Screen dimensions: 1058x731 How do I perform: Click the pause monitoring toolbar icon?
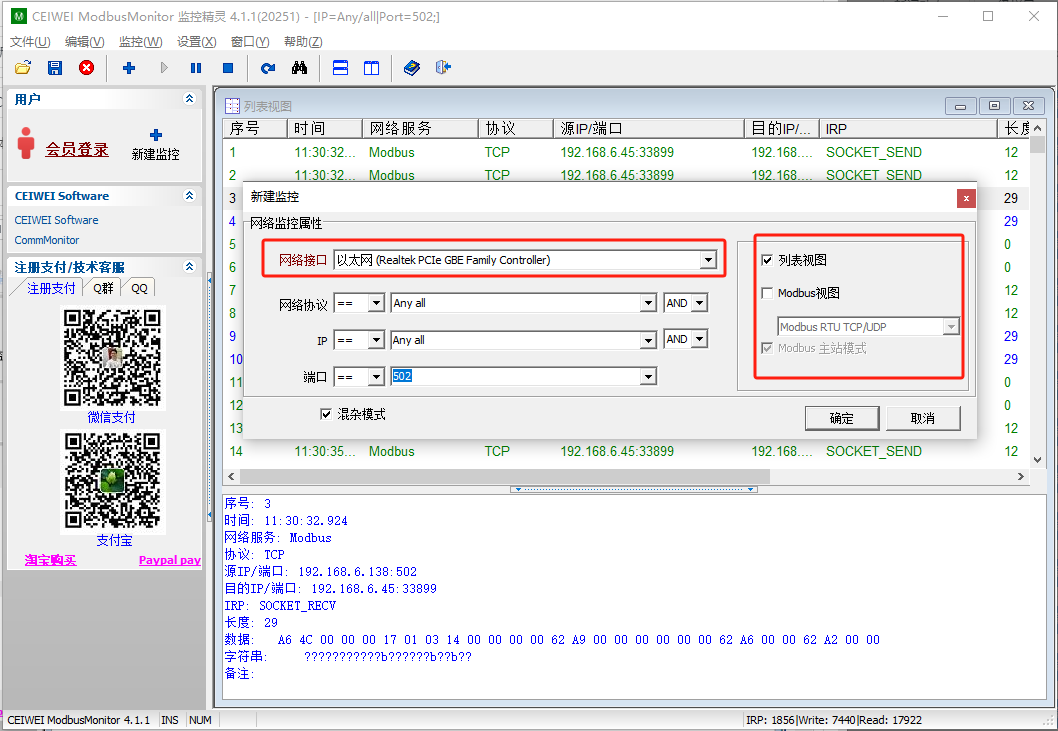point(196,68)
